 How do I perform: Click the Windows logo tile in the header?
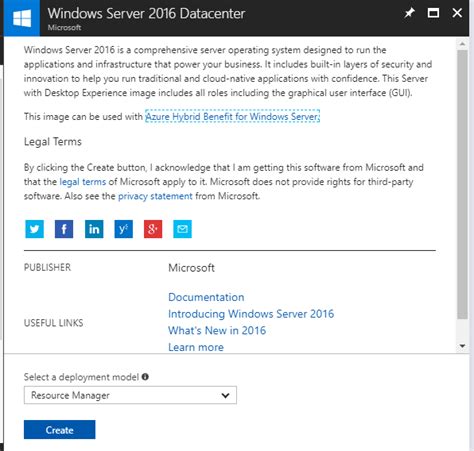(x=22, y=18)
